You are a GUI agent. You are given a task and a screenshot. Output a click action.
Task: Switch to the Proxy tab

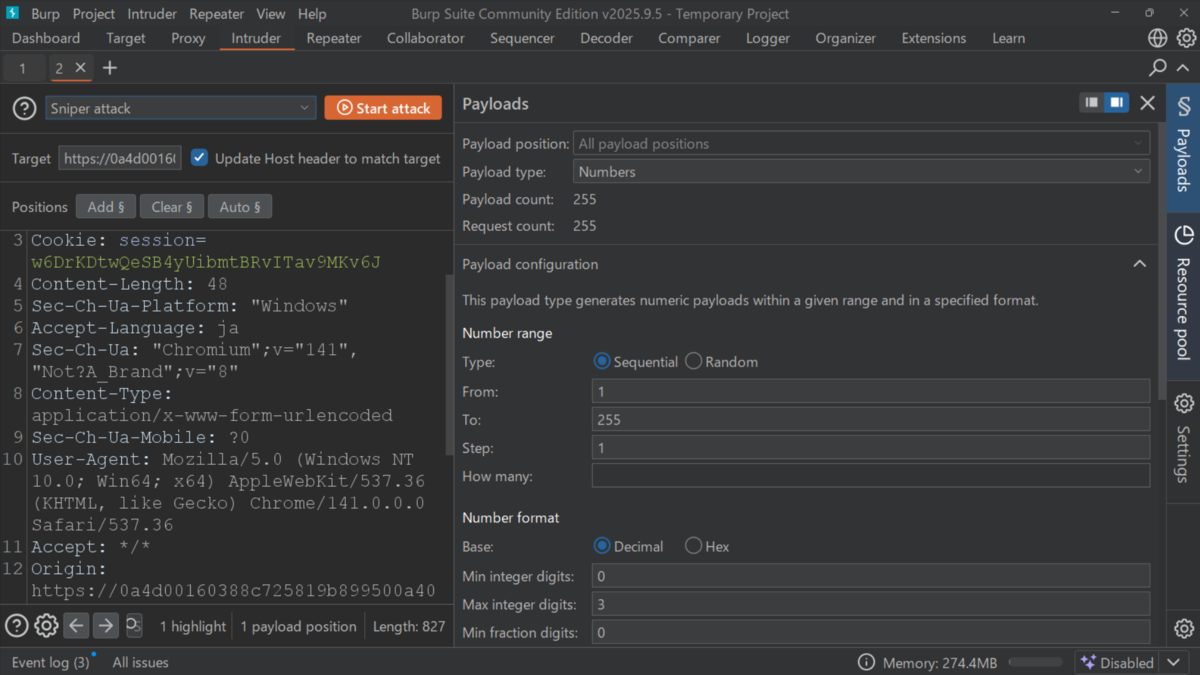(x=188, y=38)
